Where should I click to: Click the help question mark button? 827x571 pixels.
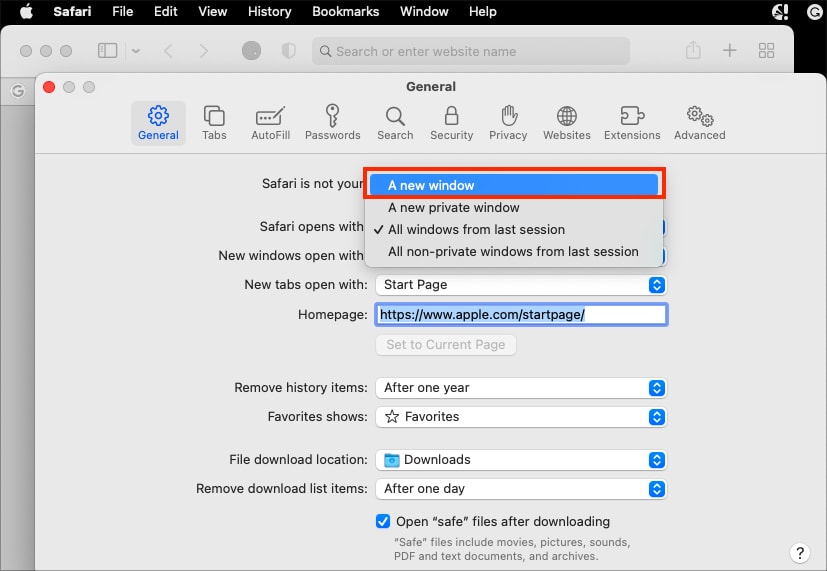800,553
